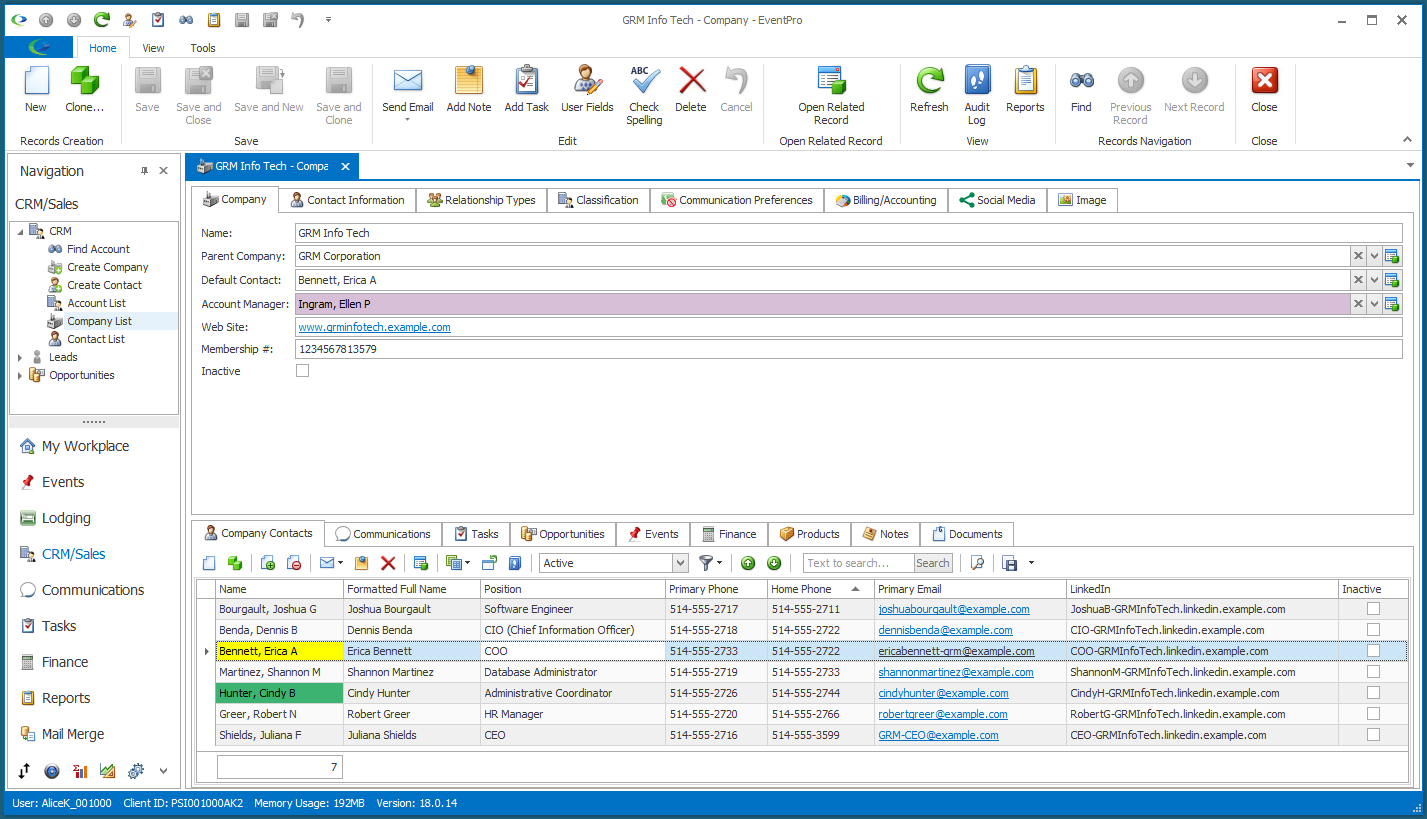Sort contacts by Home Phone column header
This screenshot has width=1427, height=819.
pyautogui.click(x=821, y=589)
